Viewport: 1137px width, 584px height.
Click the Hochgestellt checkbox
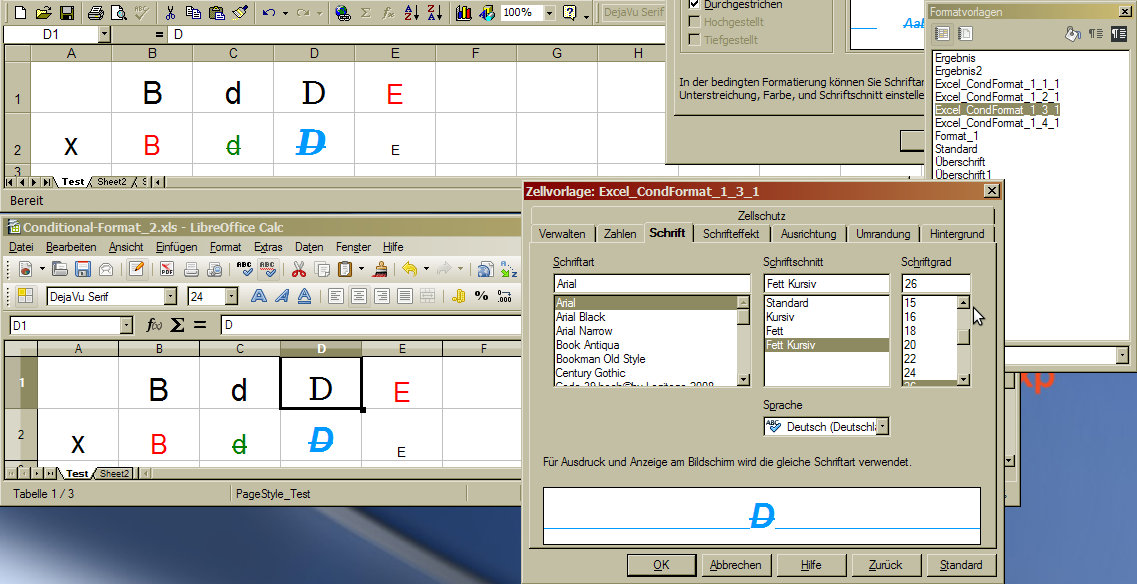695,22
